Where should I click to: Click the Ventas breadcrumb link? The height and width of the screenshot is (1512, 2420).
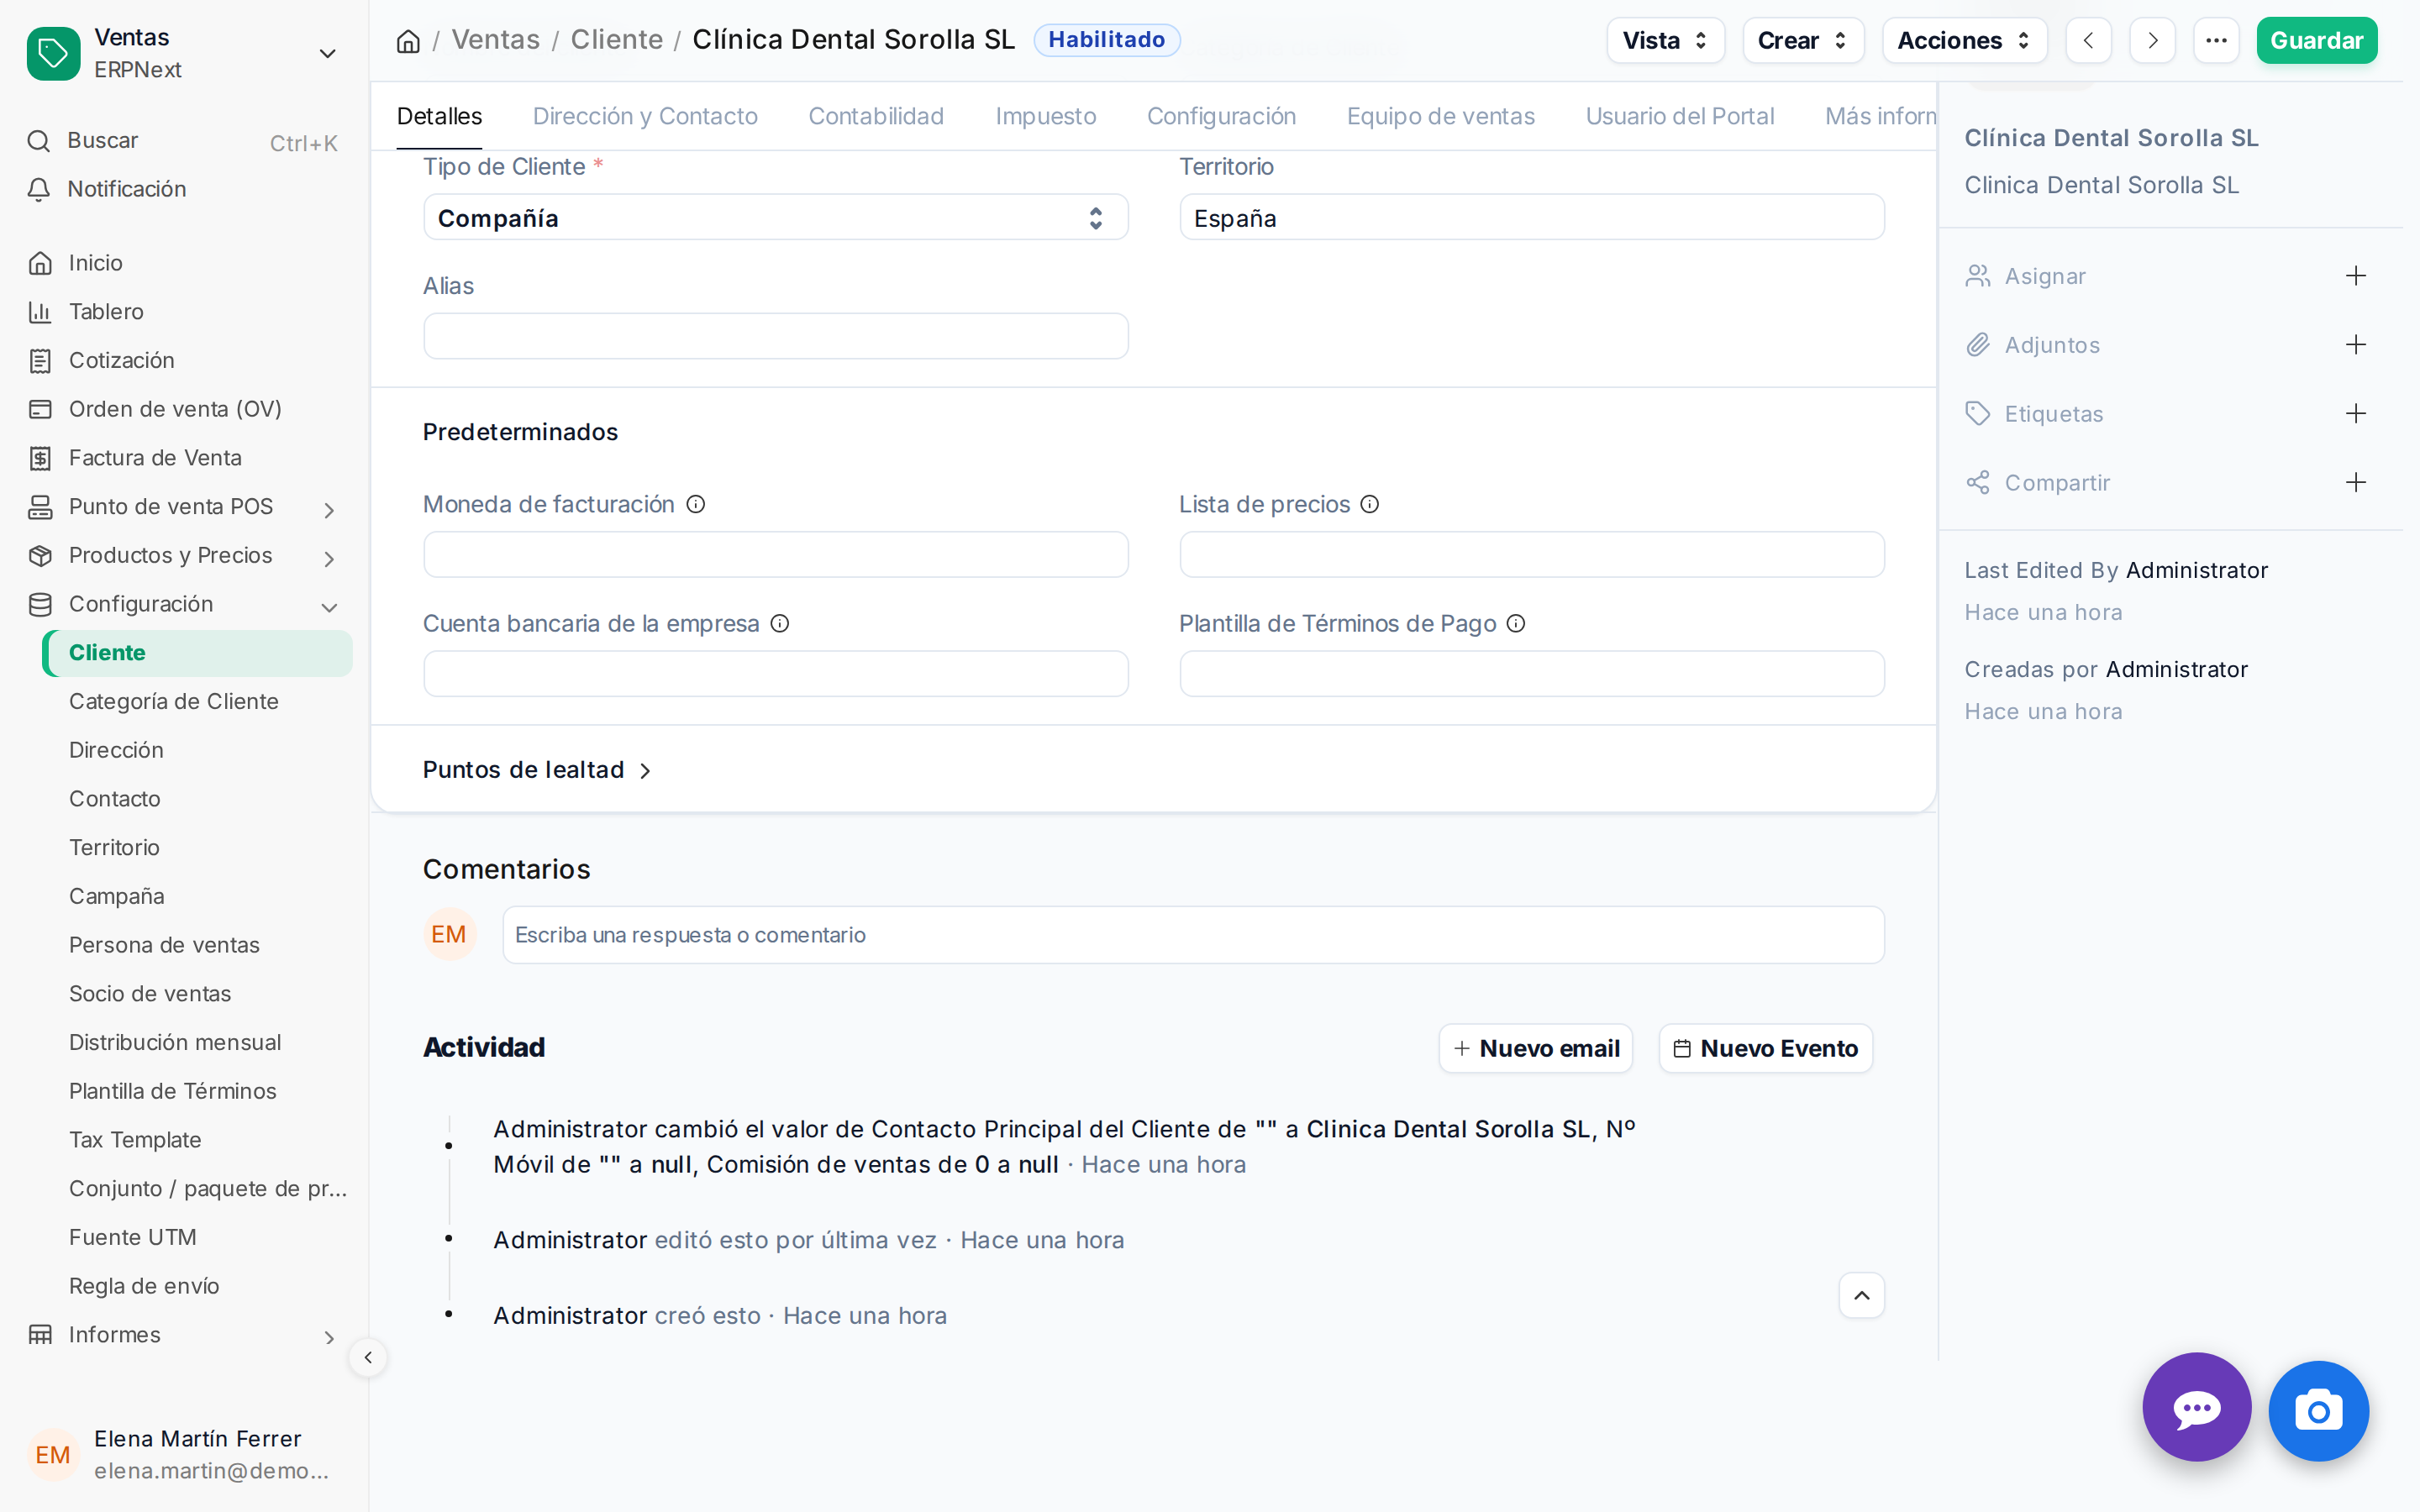[496, 40]
